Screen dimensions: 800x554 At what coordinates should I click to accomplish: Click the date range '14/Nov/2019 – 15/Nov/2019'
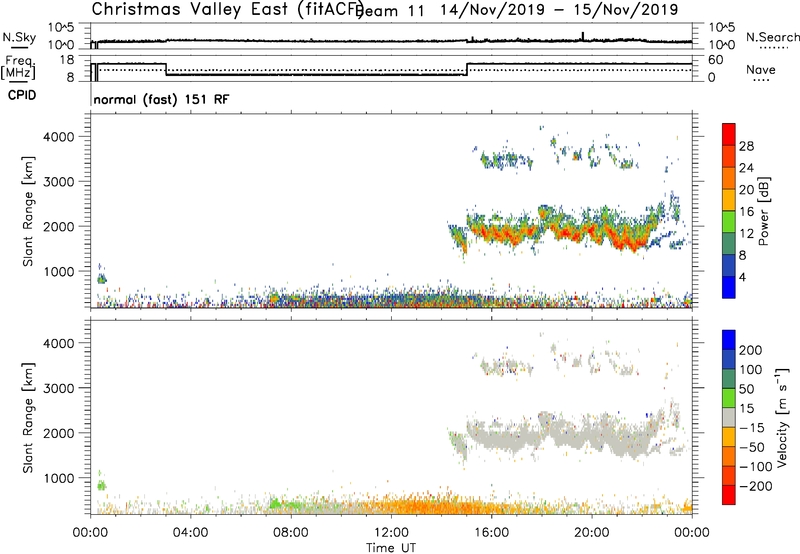pos(559,10)
